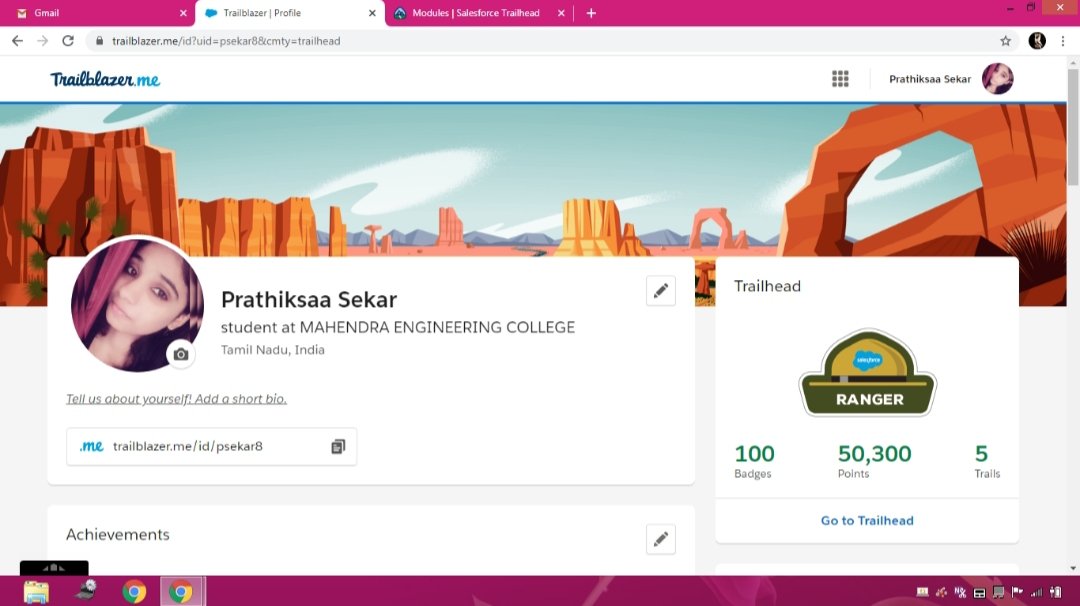Image resolution: width=1080 pixels, height=606 pixels.
Task: Open the first Chrome taskbar icon
Action: (x=134, y=592)
